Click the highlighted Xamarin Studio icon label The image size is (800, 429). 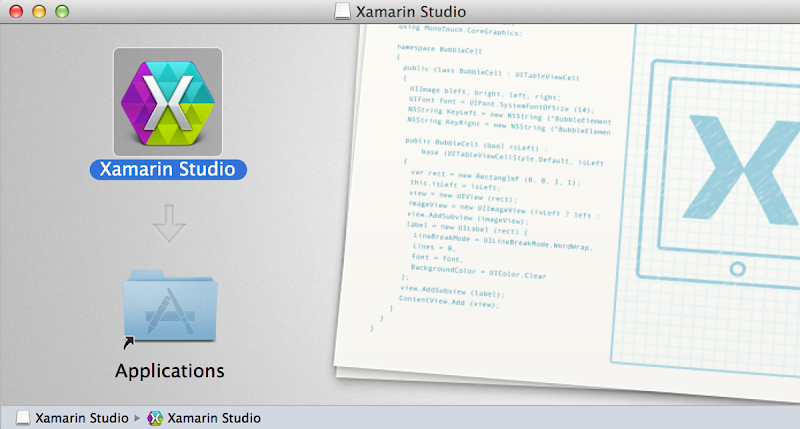pos(168,169)
